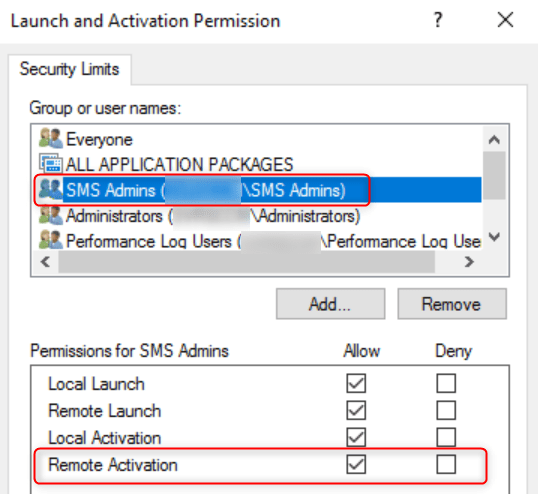The image size is (538, 494).
Task: Click the Add... button
Action: pyautogui.click(x=330, y=304)
